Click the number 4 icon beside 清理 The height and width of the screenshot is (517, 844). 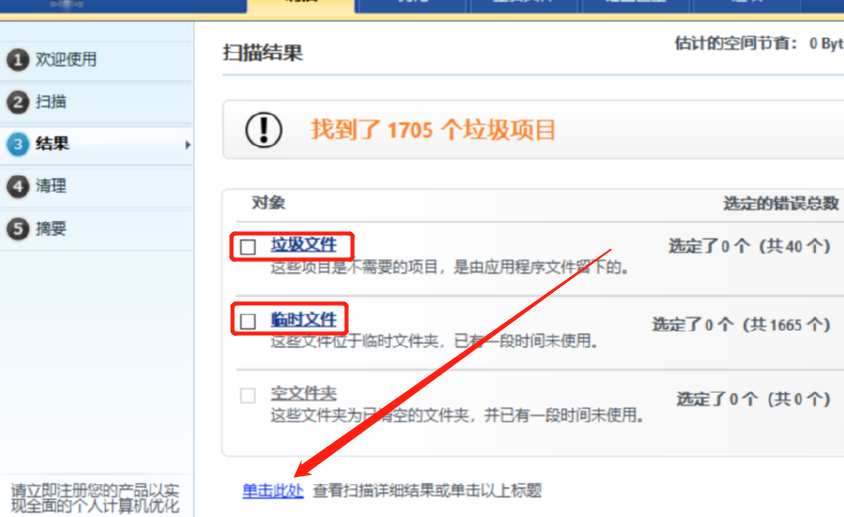tap(17, 186)
